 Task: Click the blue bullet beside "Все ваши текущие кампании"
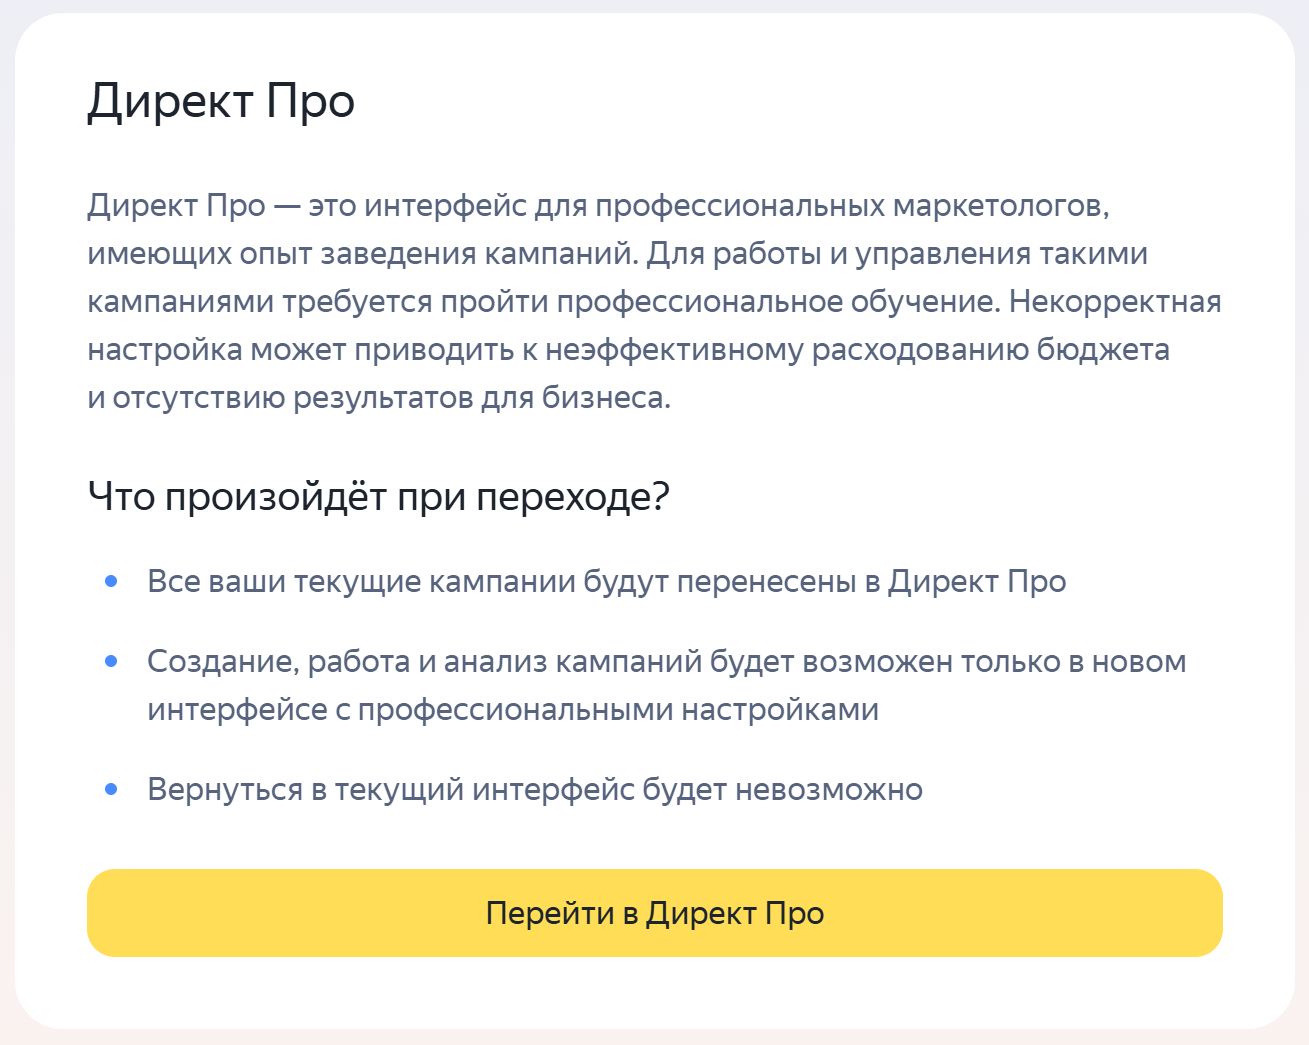coord(111,581)
